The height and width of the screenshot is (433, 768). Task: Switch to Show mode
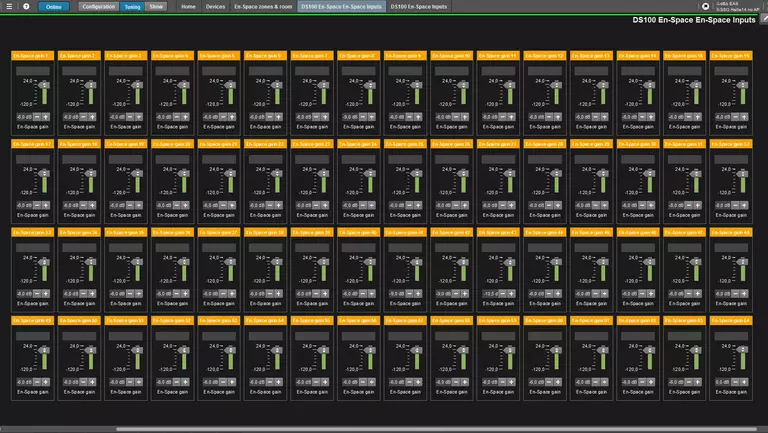coord(156,7)
